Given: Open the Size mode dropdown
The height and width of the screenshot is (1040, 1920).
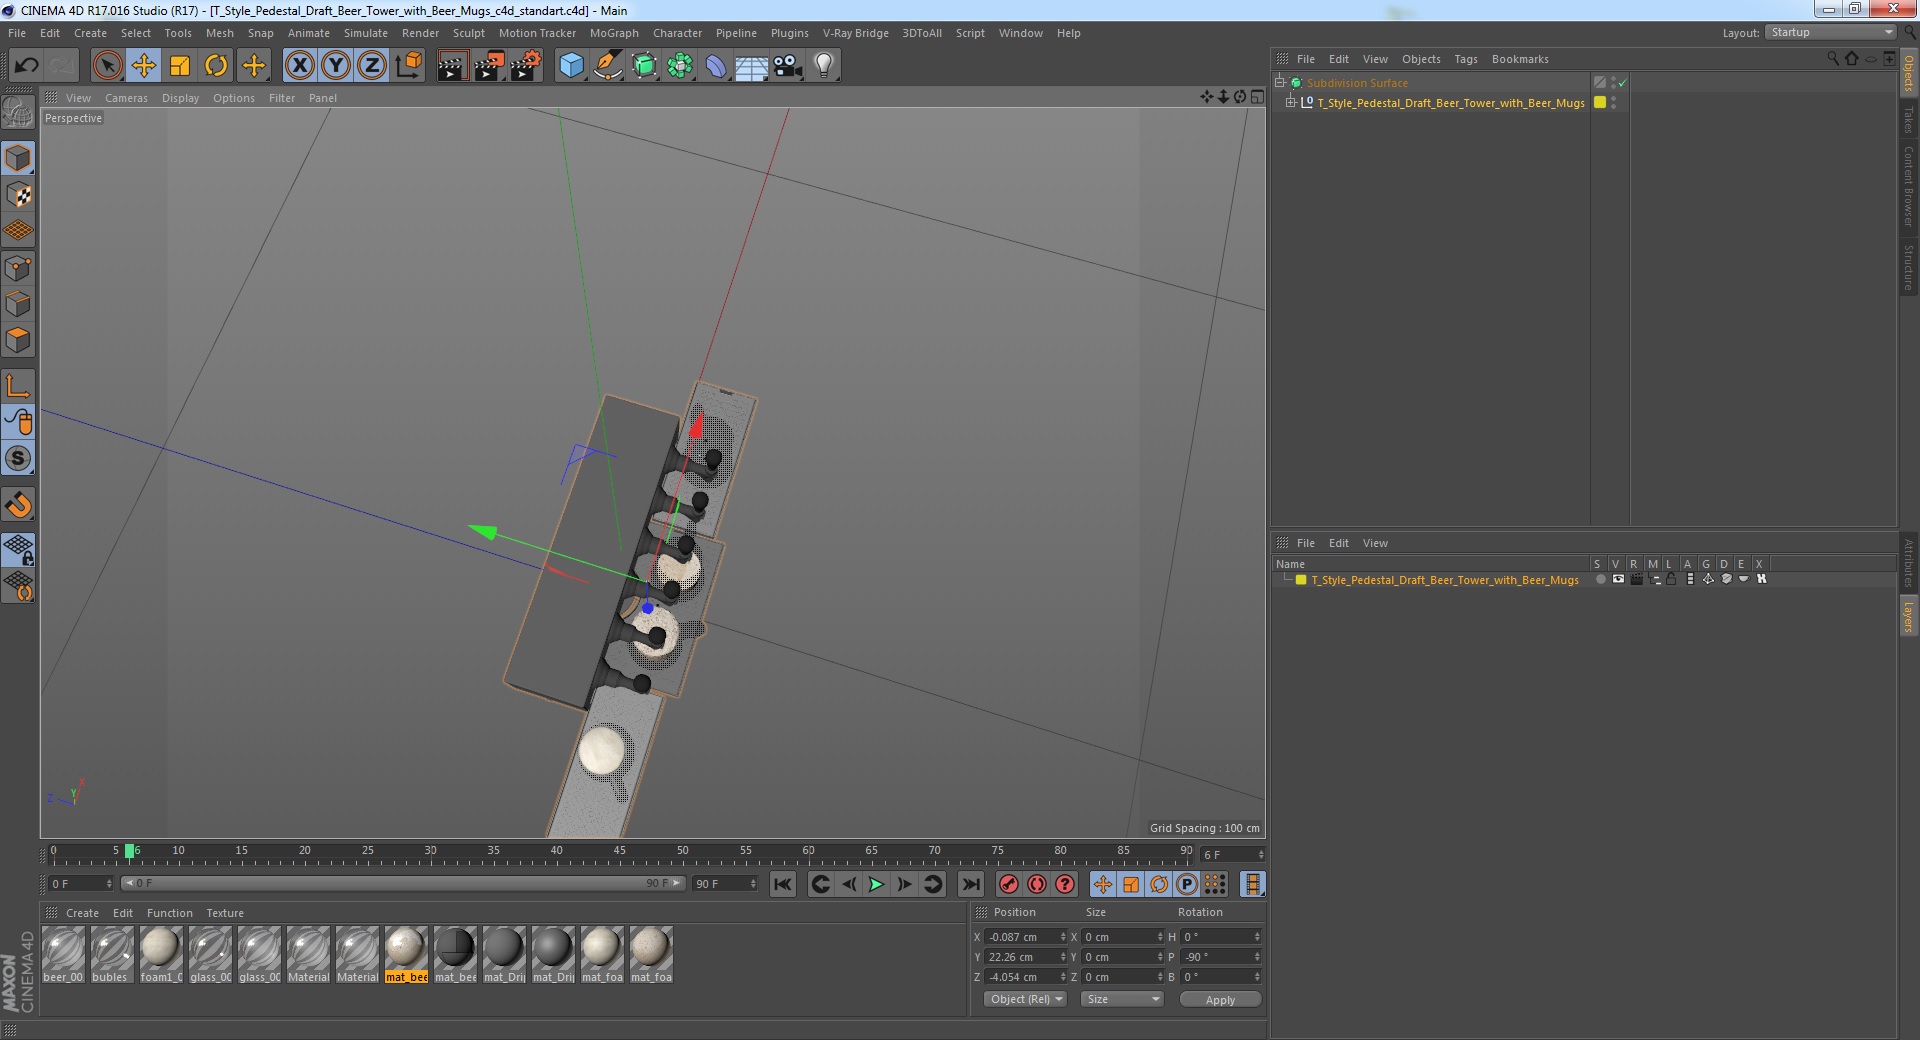Looking at the screenshot, I should coord(1122,999).
